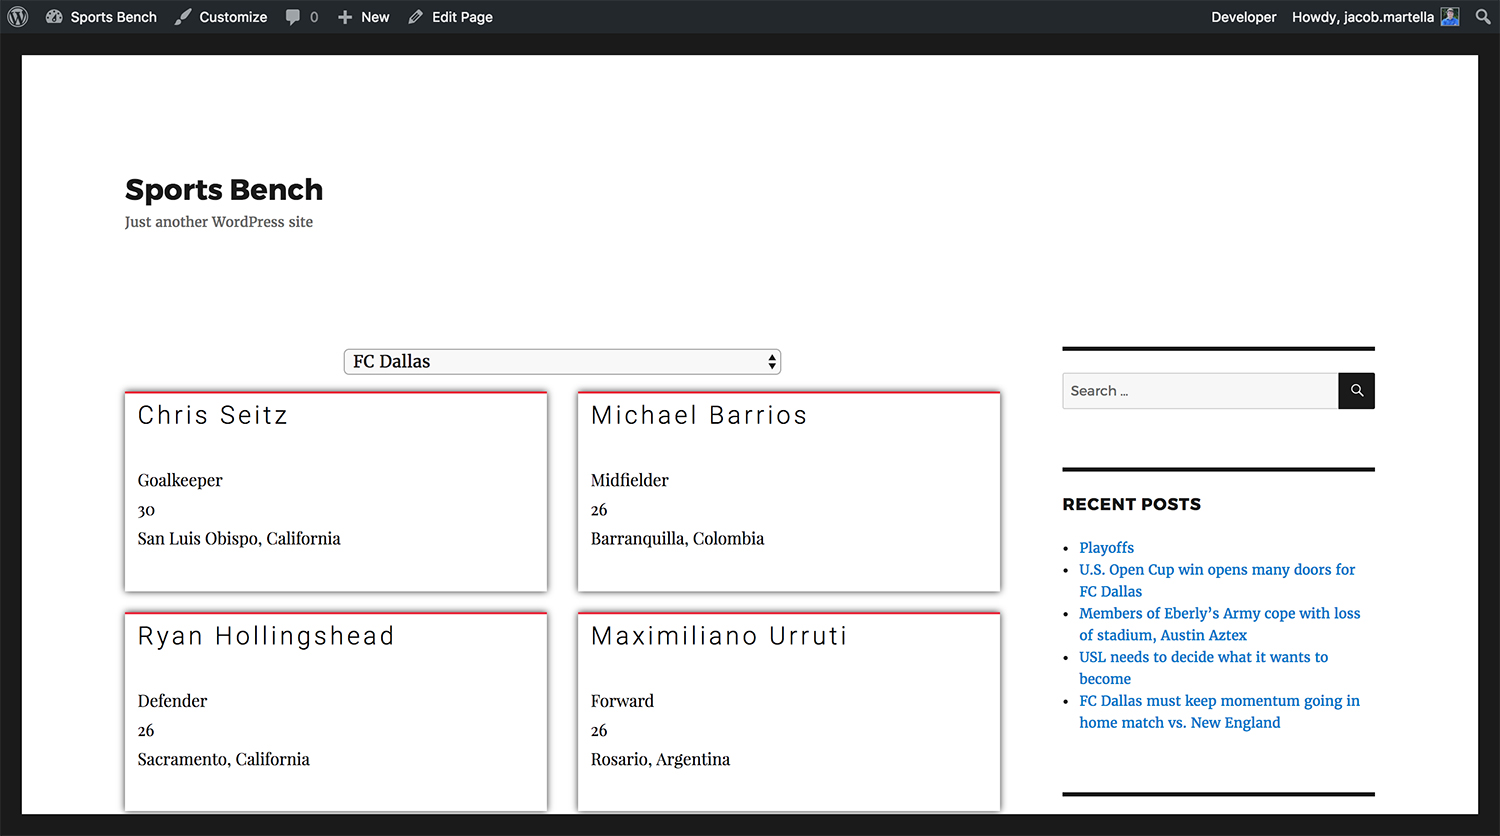Open USL needs to decide post
Image resolution: width=1500 pixels, height=836 pixels.
(1203, 658)
